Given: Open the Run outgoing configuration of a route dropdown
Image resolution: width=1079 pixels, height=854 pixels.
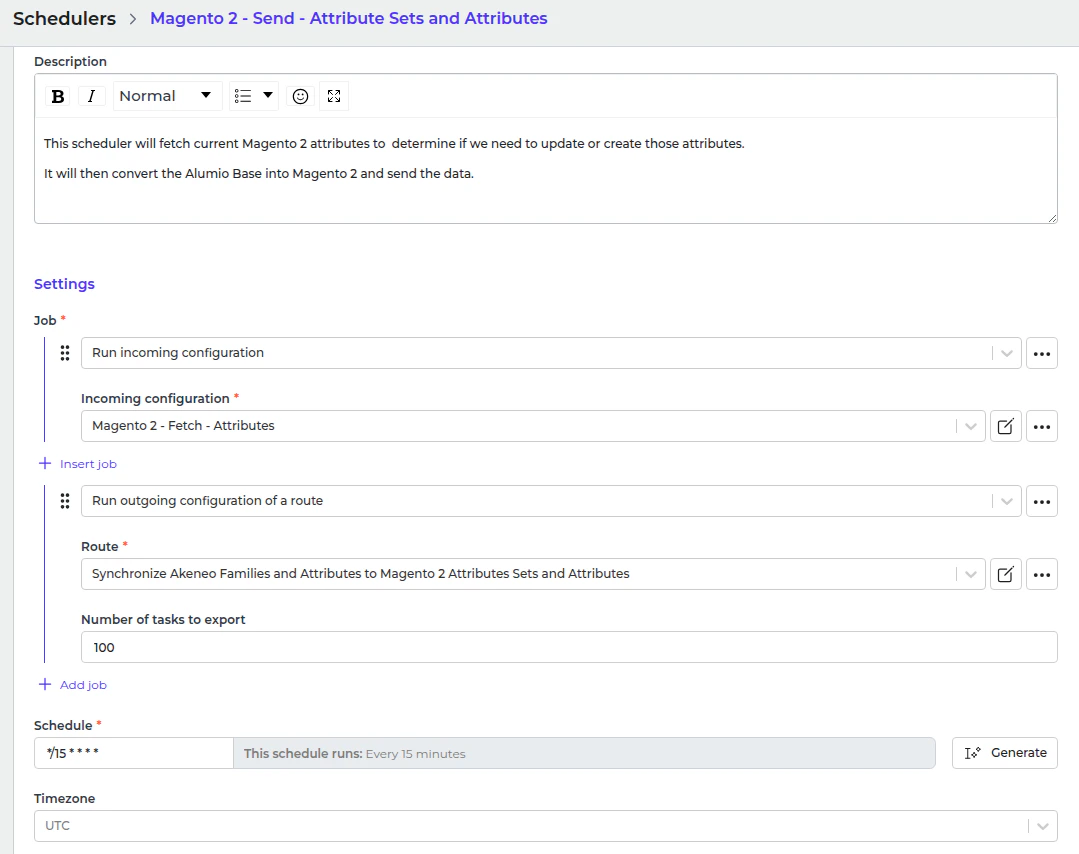Looking at the screenshot, I should tap(551, 501).
